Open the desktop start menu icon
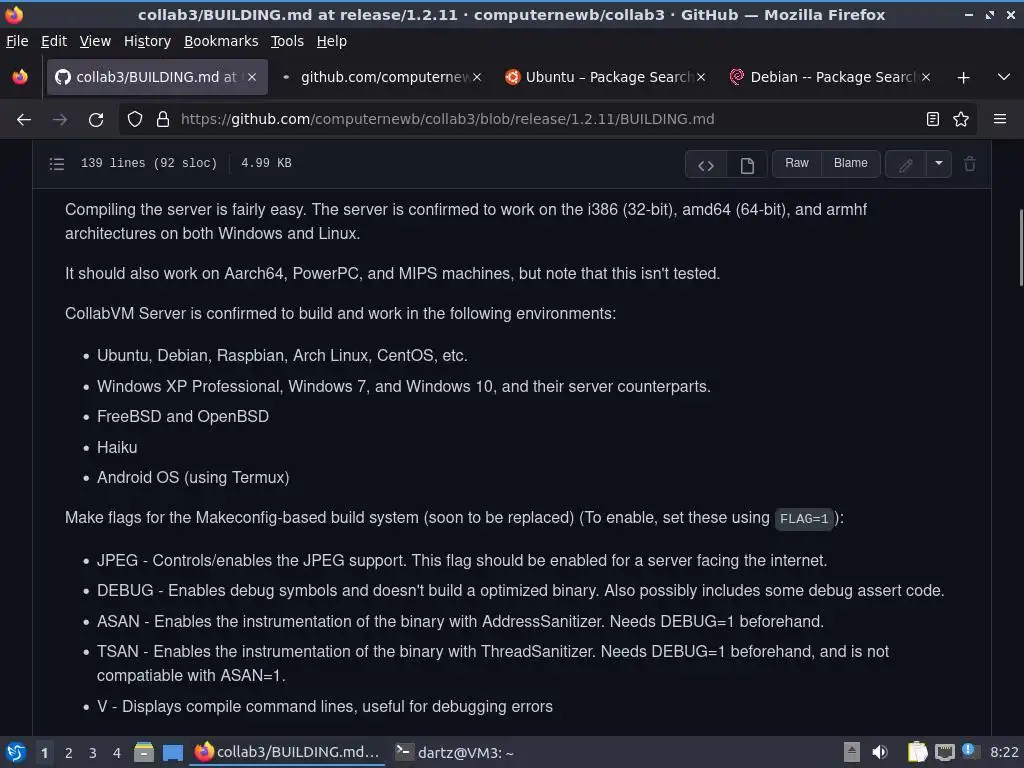Viewport: 1024px width, 768px height. click(x=16, y=752)
